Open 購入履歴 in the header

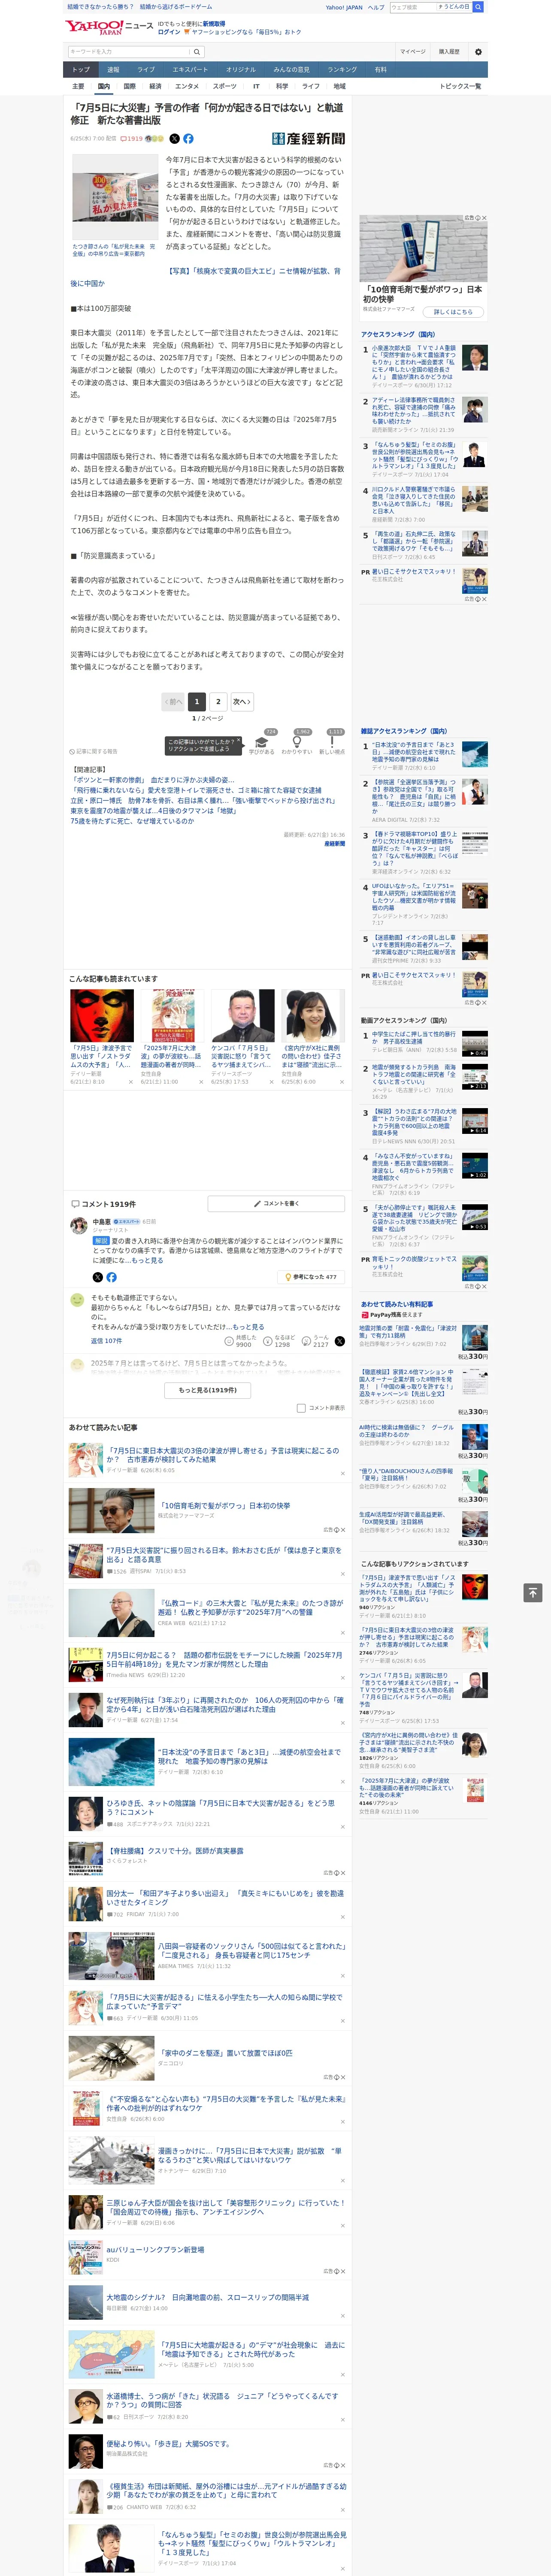449,51
